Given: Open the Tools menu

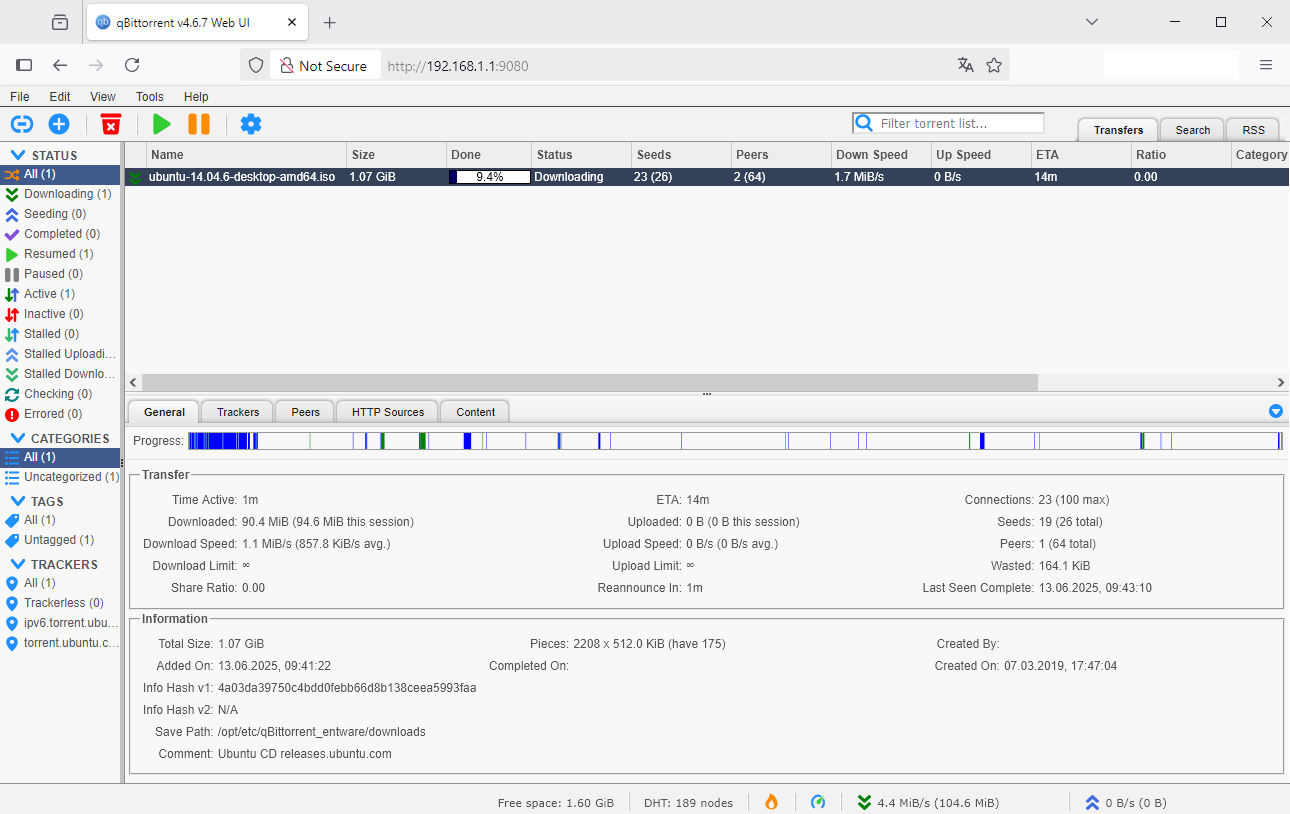Looking at the screenshot, I should point(150,97).
